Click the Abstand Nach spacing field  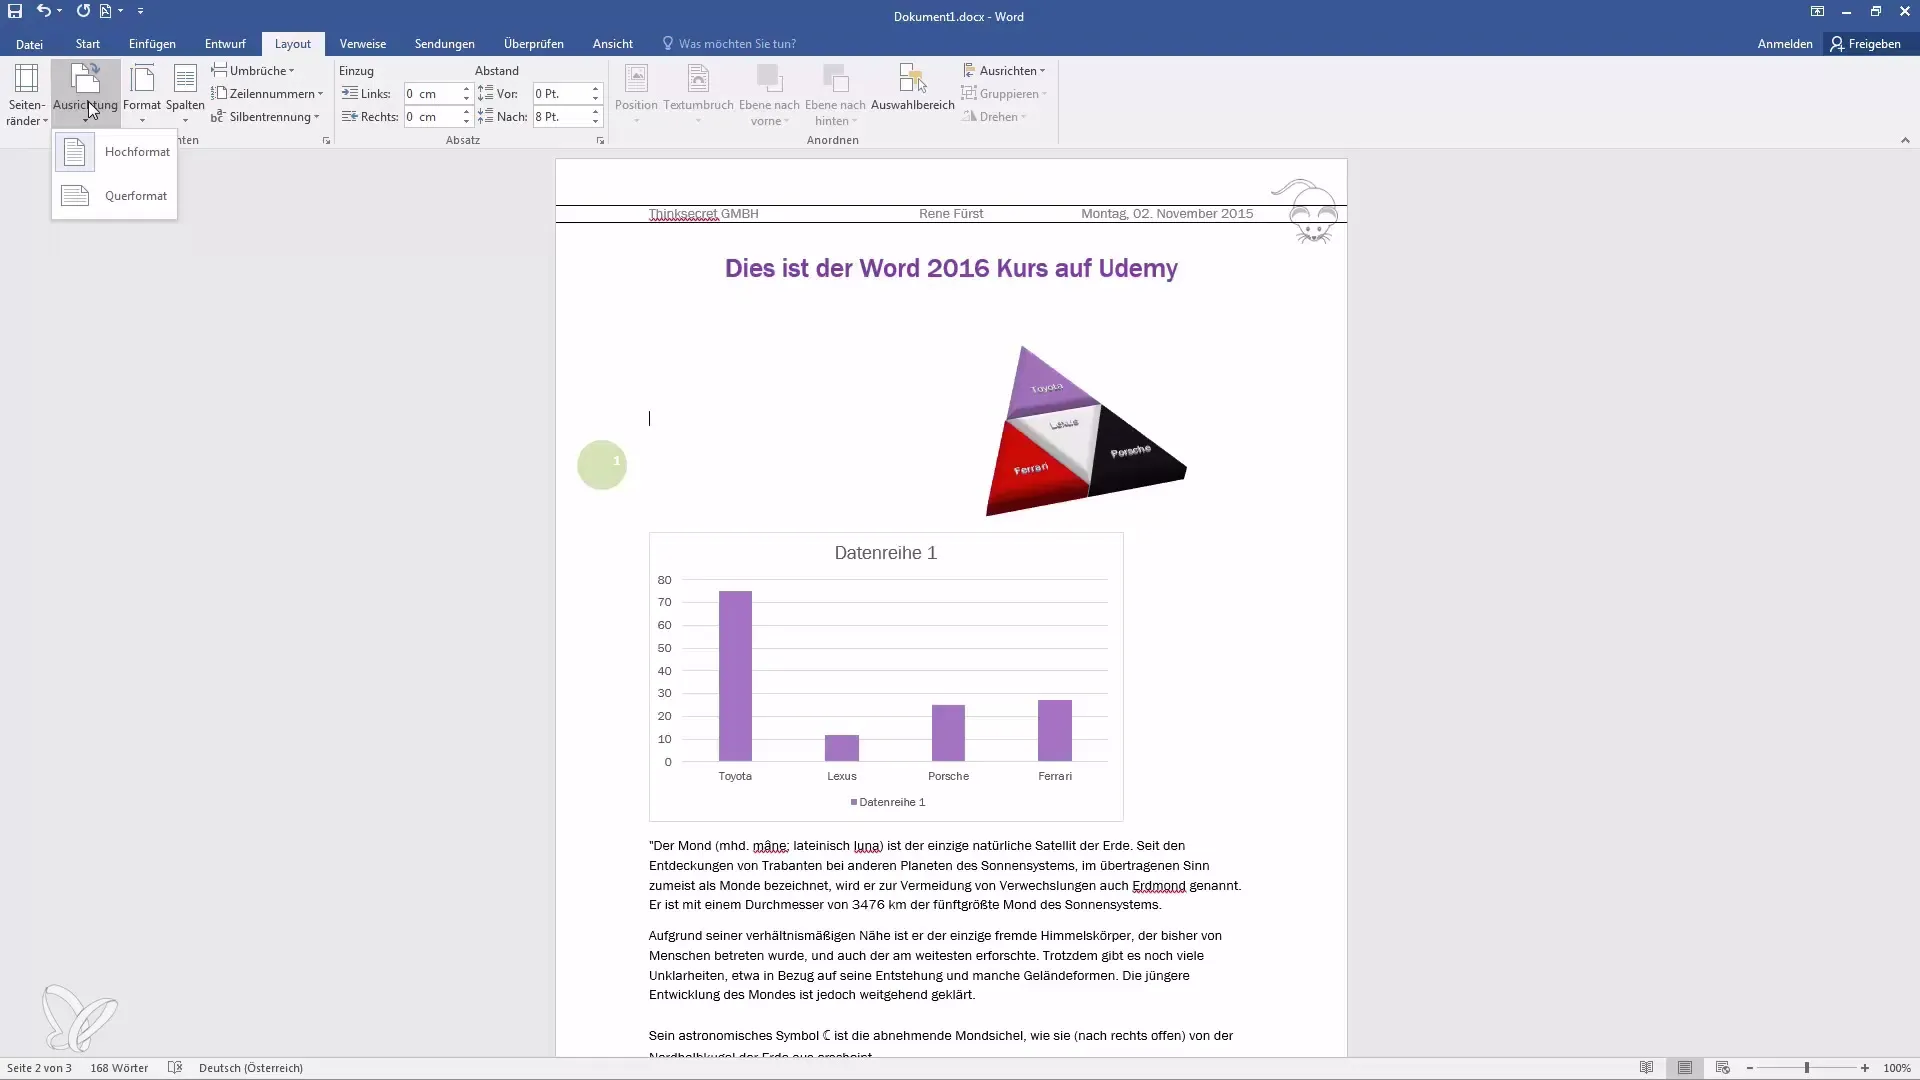pos(560,117)
